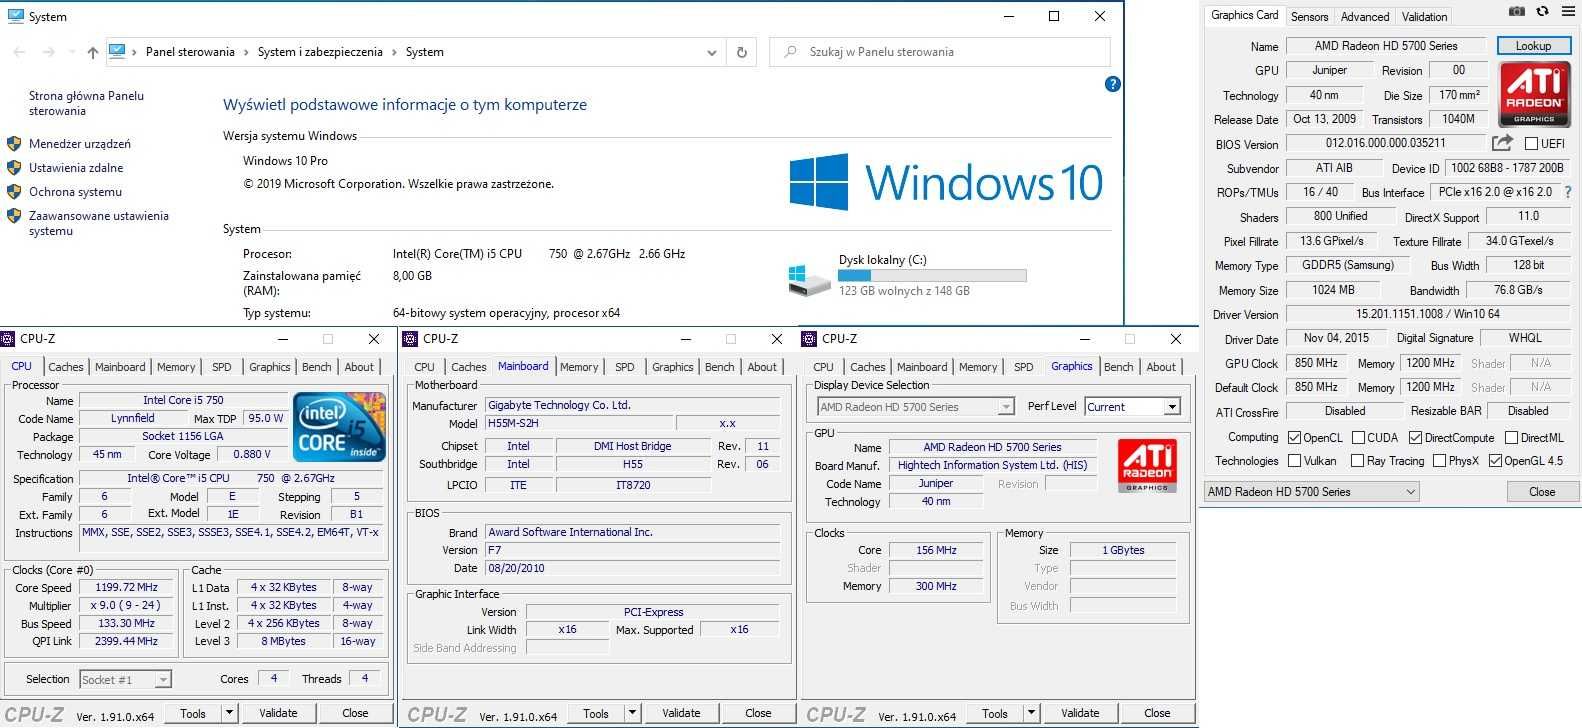Viewport: 1582px width, 728px height.
Task: Click the computer icon in the address breadcrumb
Action: pos(117,52)
